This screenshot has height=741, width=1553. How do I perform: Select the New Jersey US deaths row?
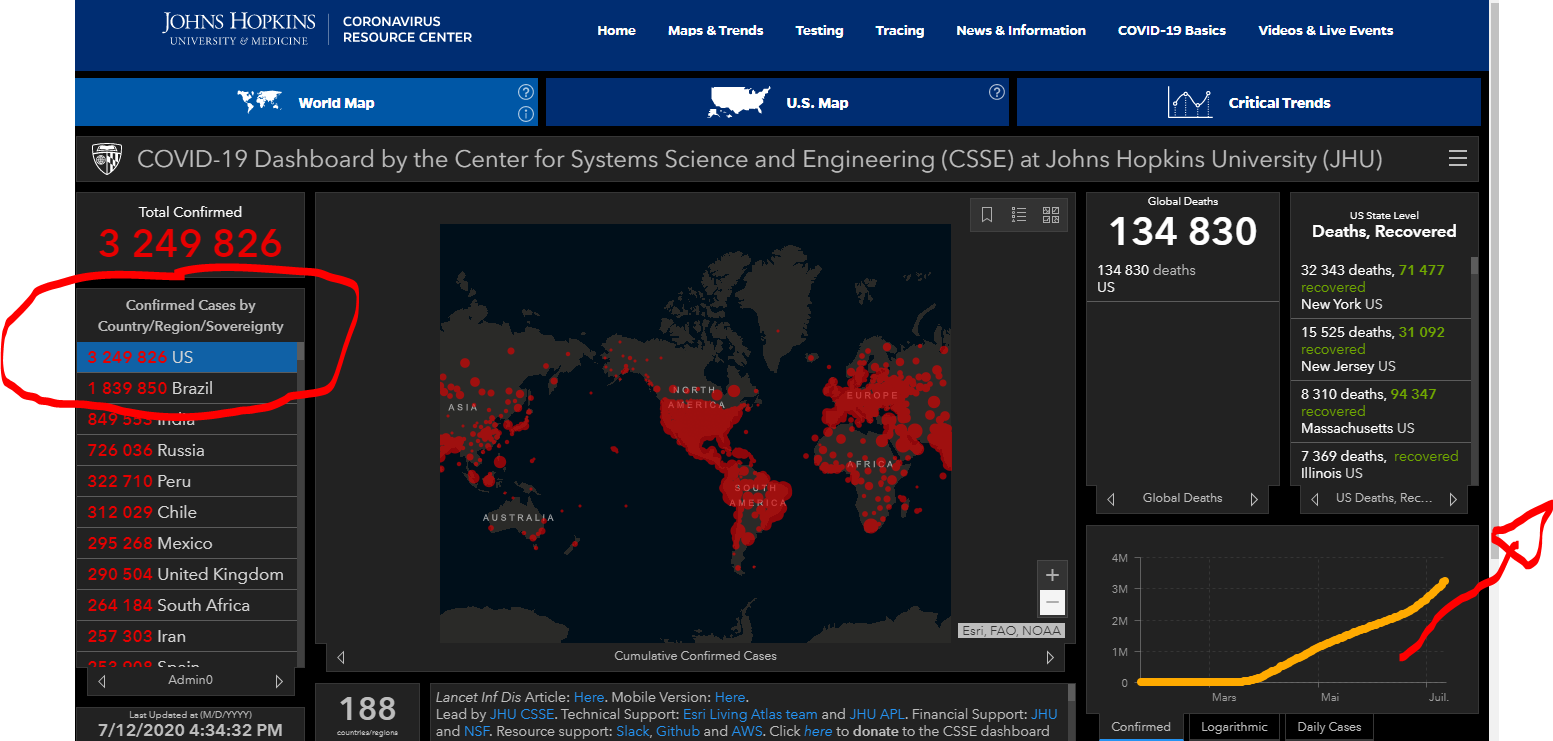[x=1380, y=349]
